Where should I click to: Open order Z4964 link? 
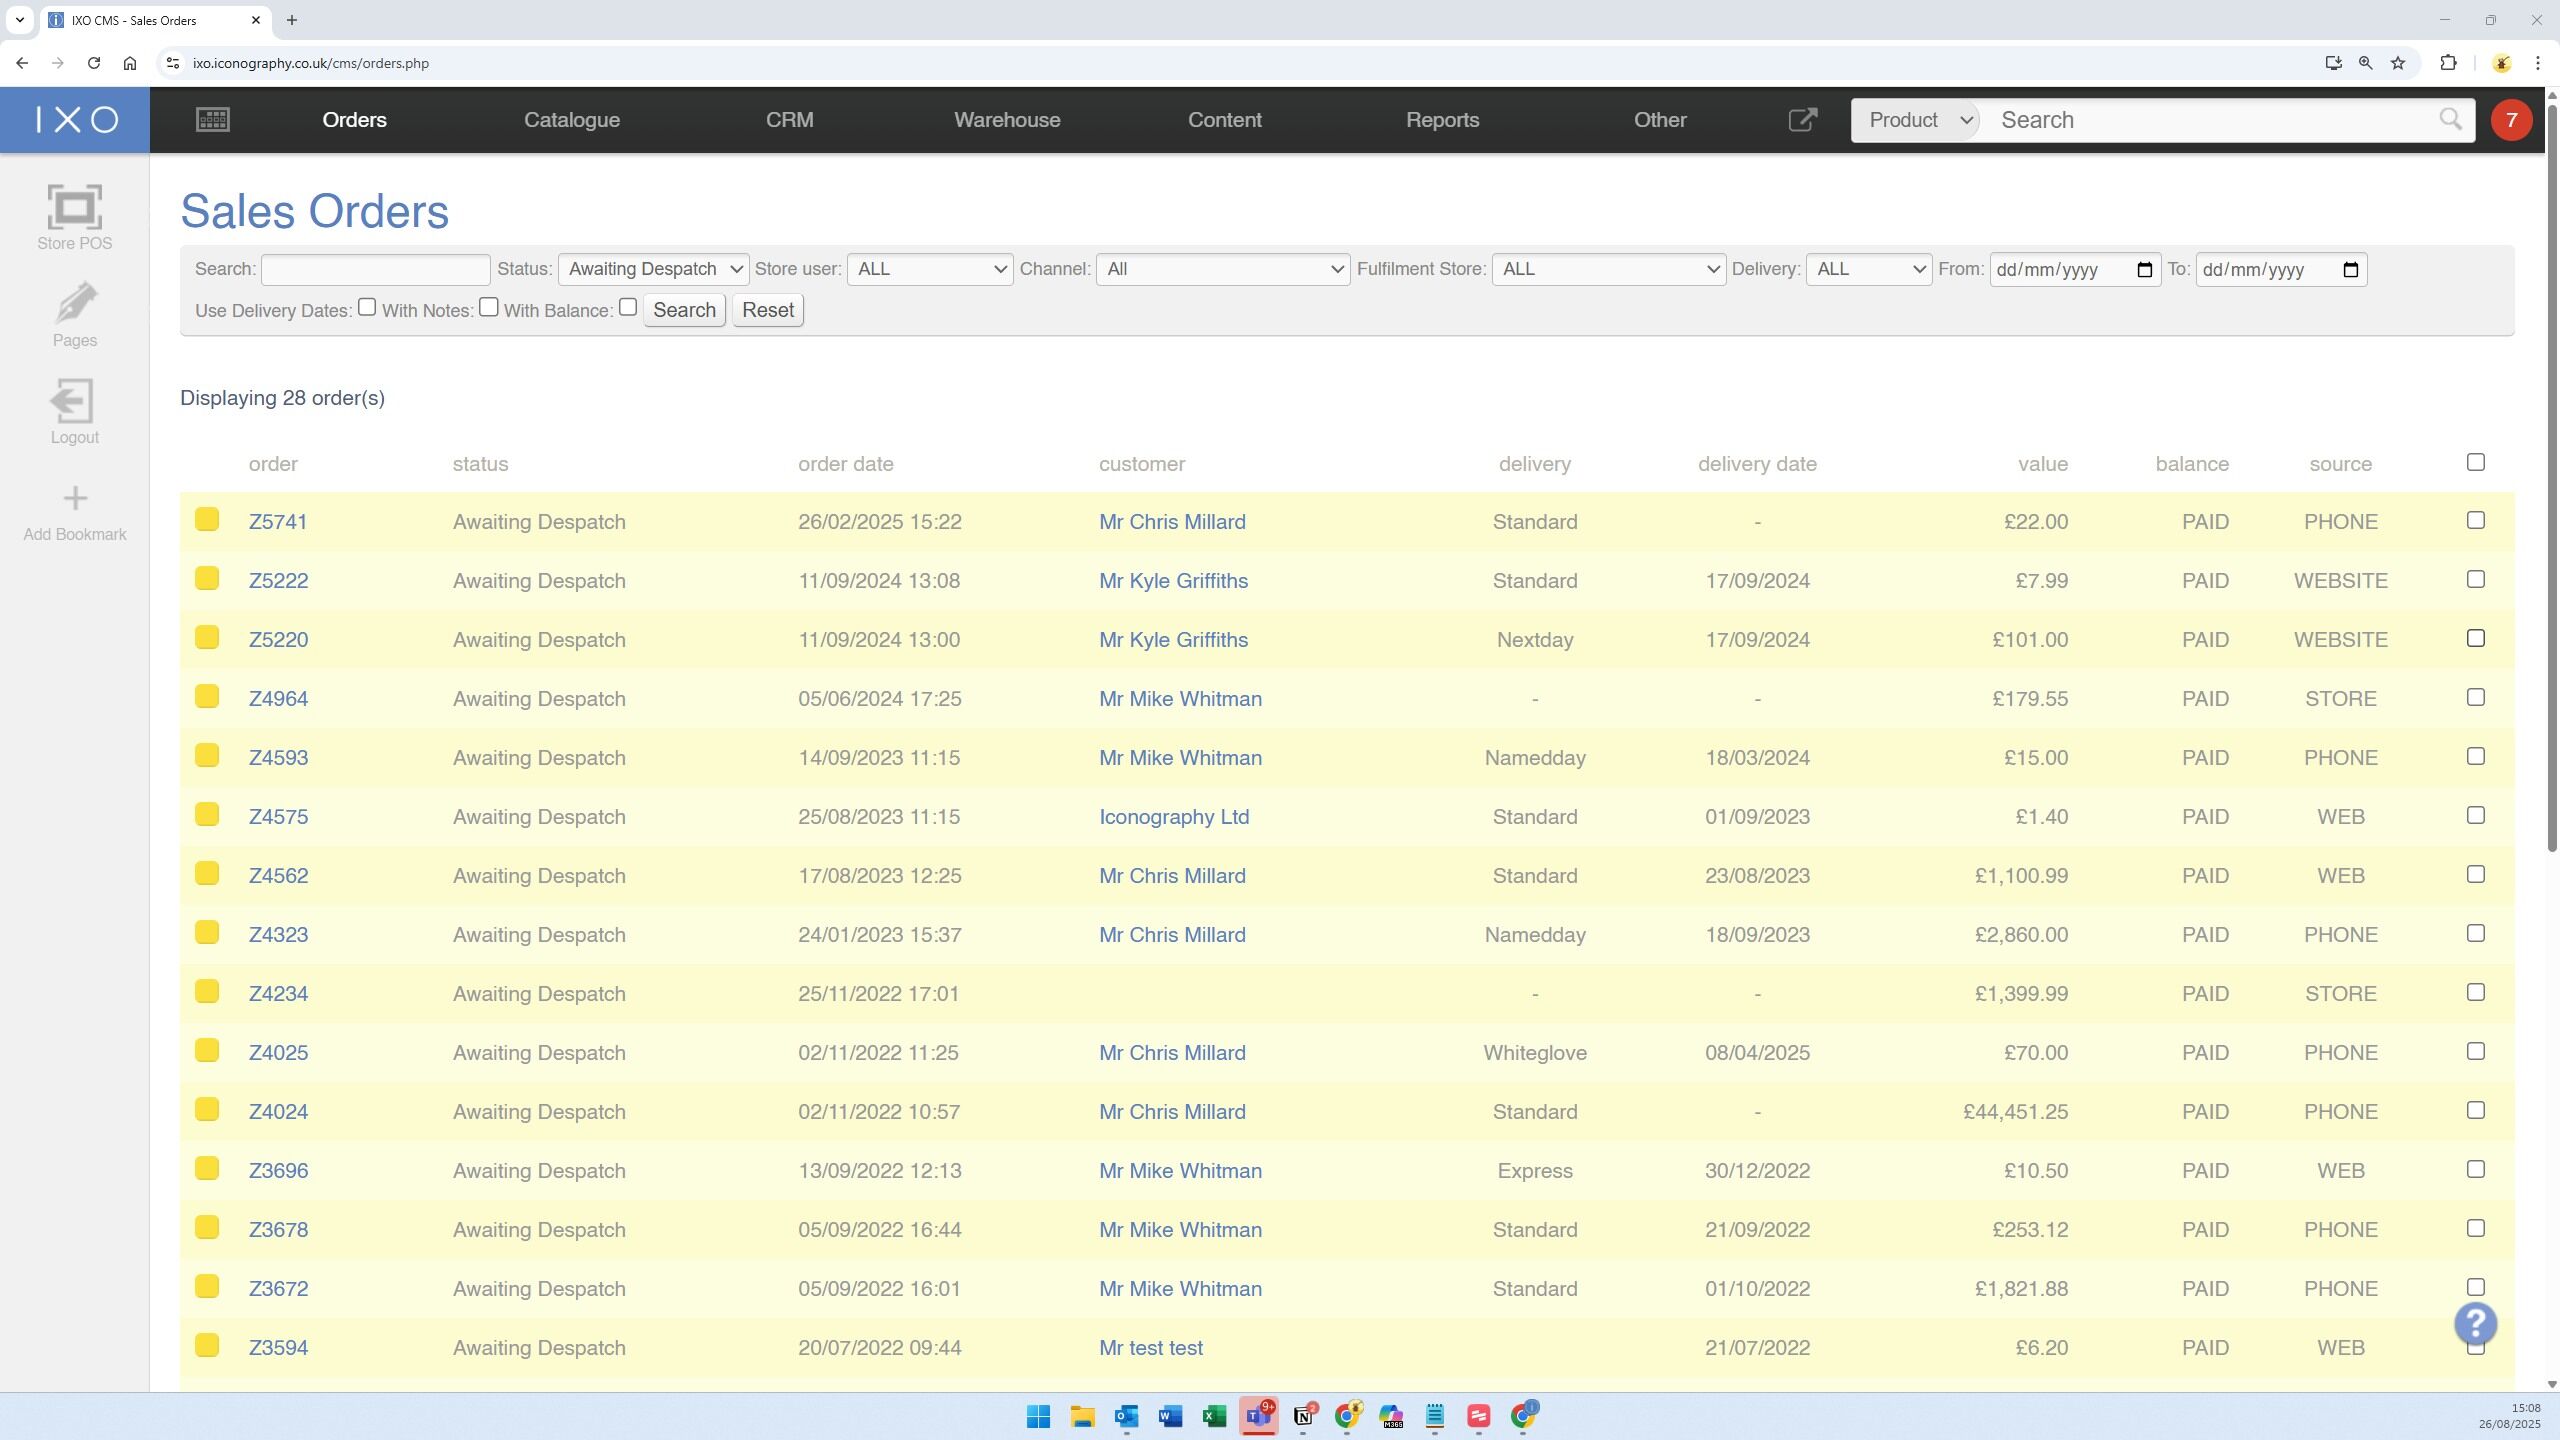click(278, 699)
